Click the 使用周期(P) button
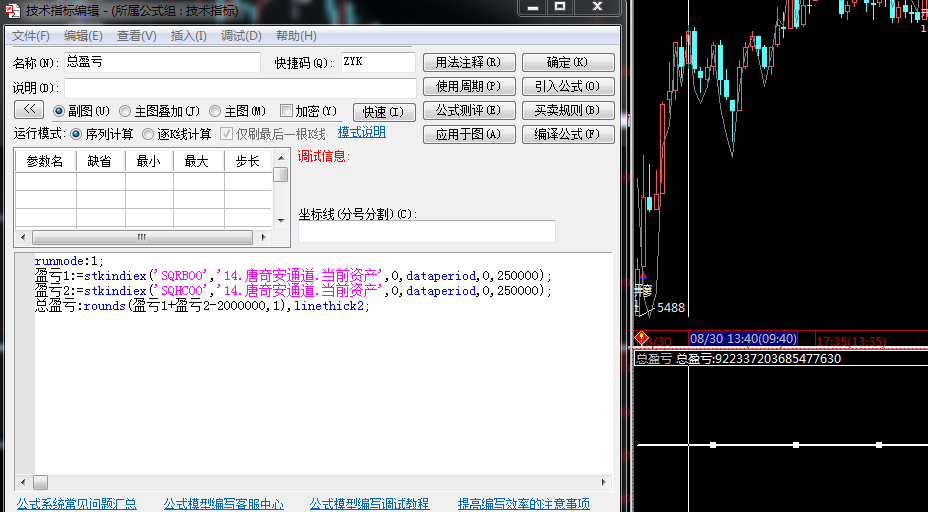Image resolution: width=928 pixels, height=512 pixels. 469,86
